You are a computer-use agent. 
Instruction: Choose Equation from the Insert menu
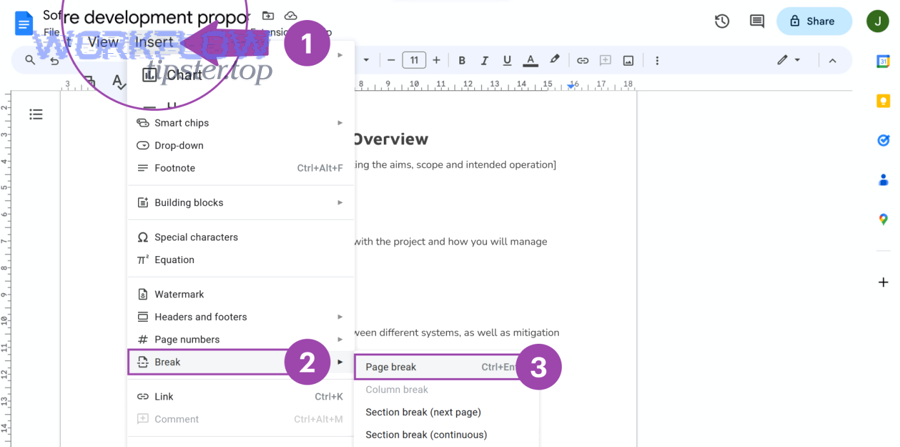pyautogui.click(x=240, y=260)
